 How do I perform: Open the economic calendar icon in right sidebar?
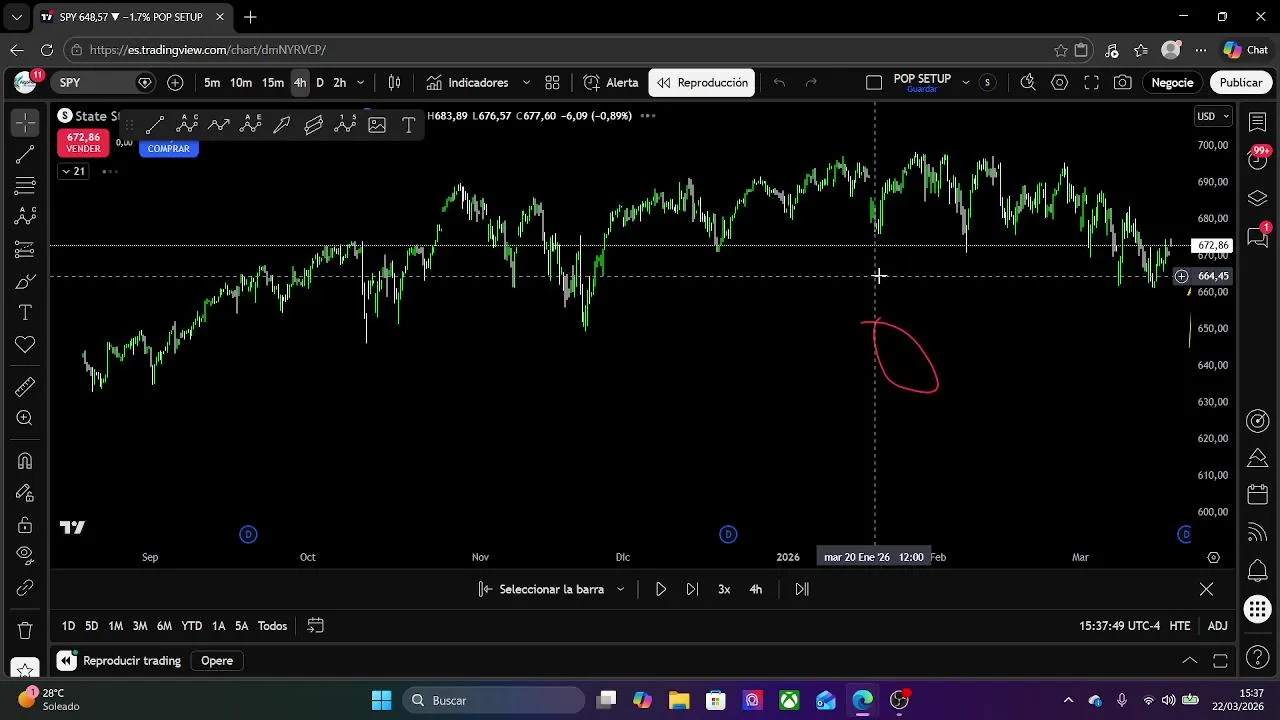coord(1258,495)
